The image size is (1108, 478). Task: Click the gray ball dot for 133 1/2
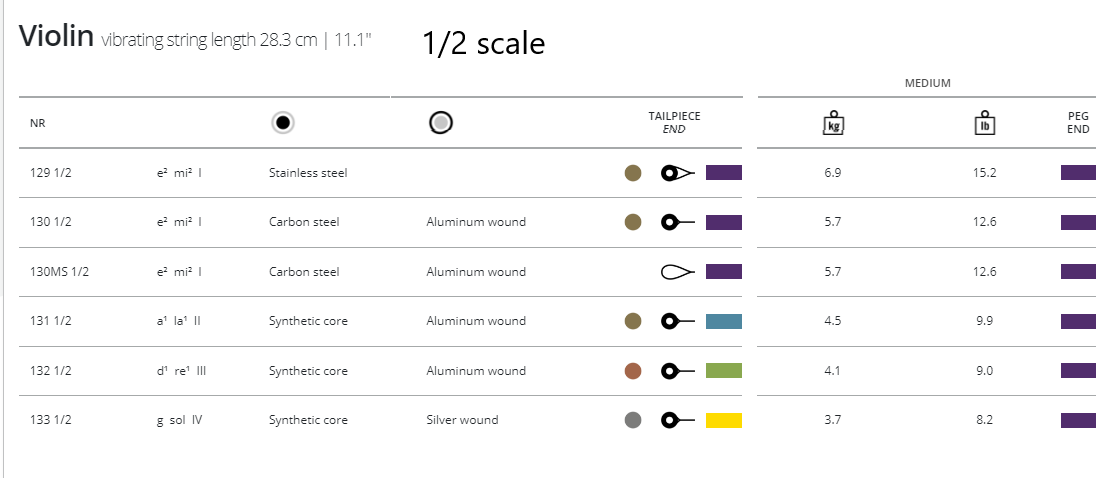632,420
